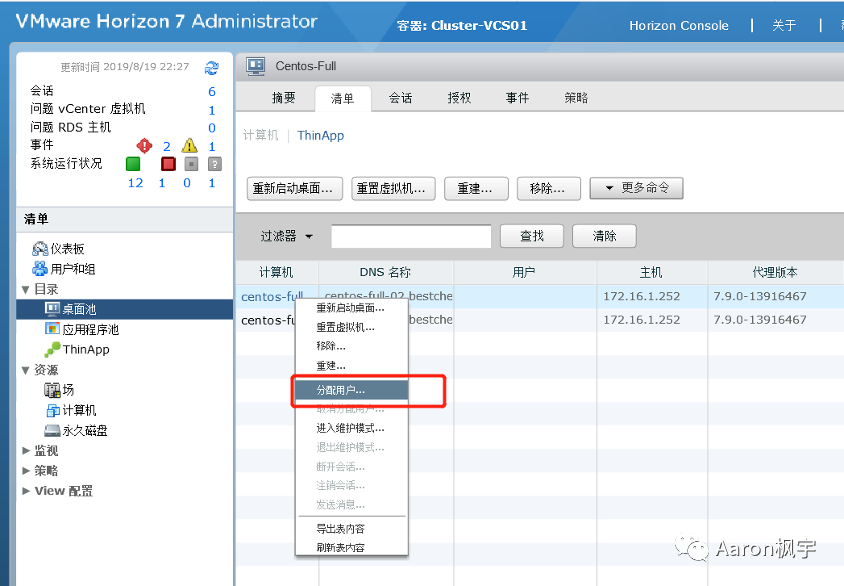Choose 重建... in context menu
The height and width of the screenshot is (586, 844).
click(352, 366)
